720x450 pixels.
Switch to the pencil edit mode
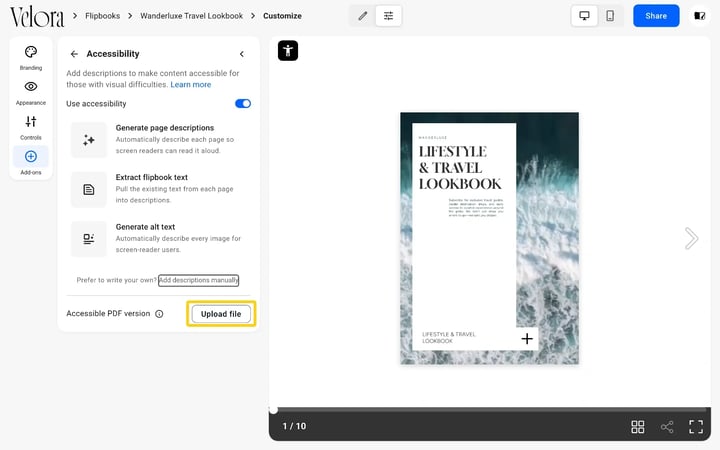(x=363, y=16)
